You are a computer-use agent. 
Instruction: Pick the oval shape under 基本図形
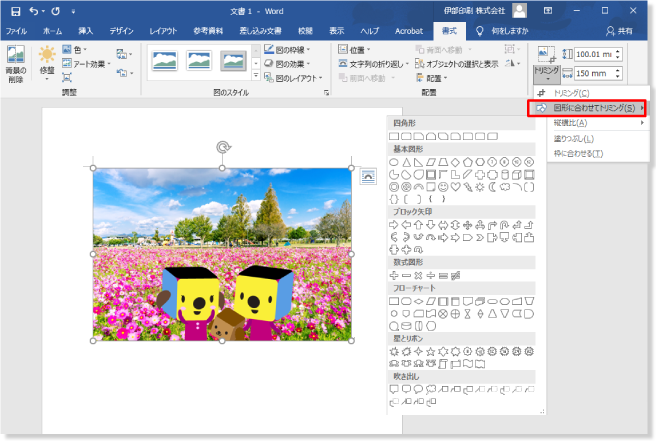(394, 162)
